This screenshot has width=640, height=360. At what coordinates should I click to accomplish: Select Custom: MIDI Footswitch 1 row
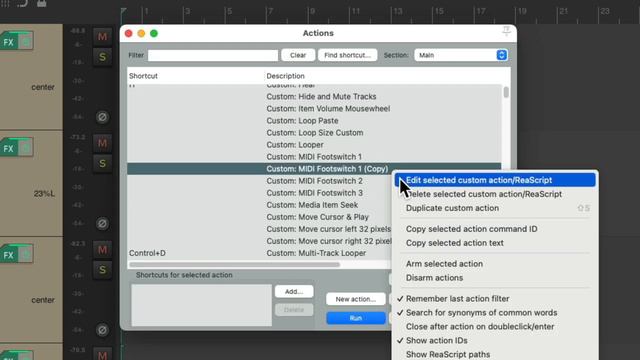click(314, 157)
